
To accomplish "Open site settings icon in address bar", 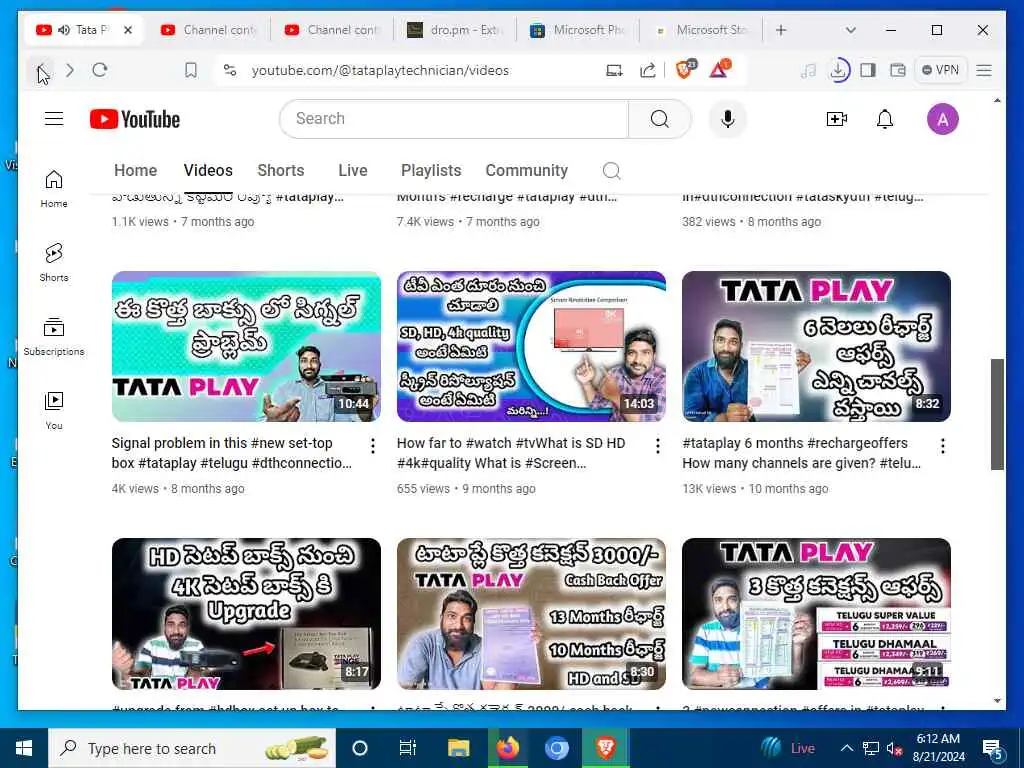I will [230, 70].
